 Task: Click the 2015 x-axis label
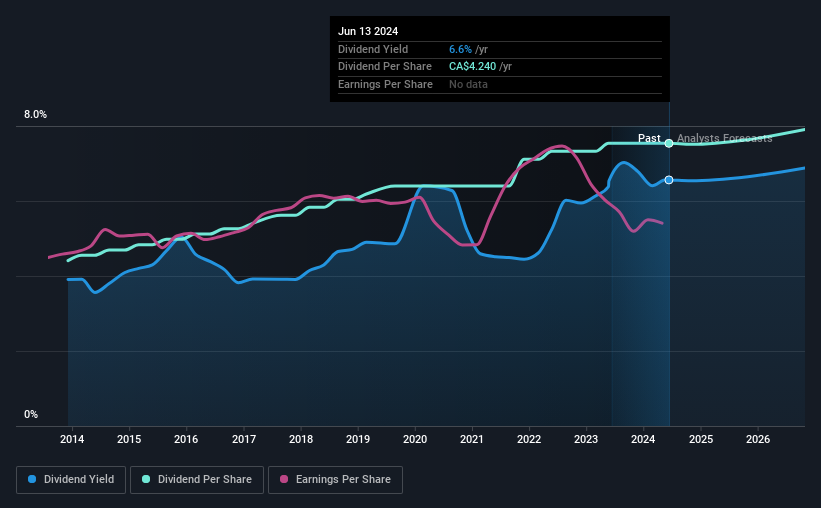[129, 439]
